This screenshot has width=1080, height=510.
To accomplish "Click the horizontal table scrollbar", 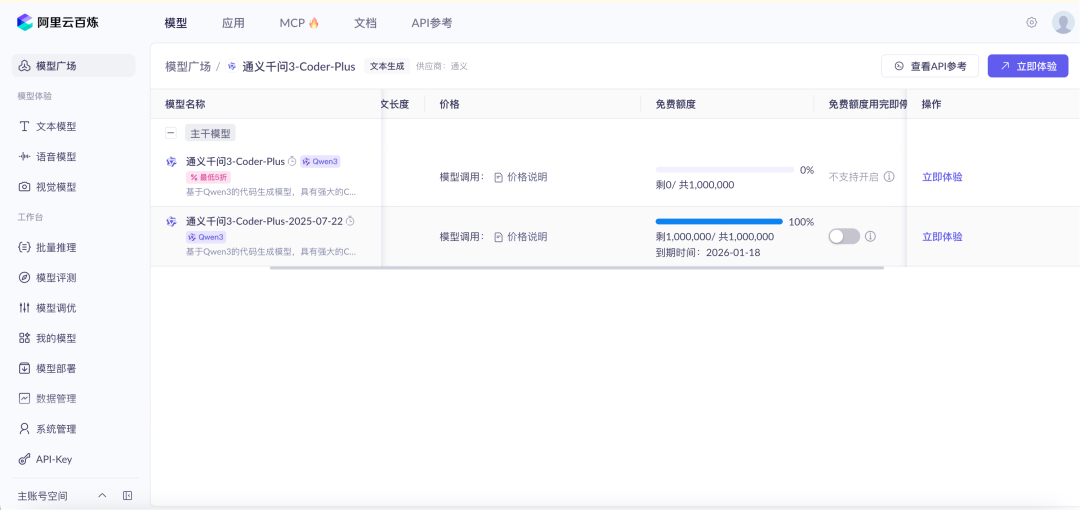I will click(x=577, y=267).
